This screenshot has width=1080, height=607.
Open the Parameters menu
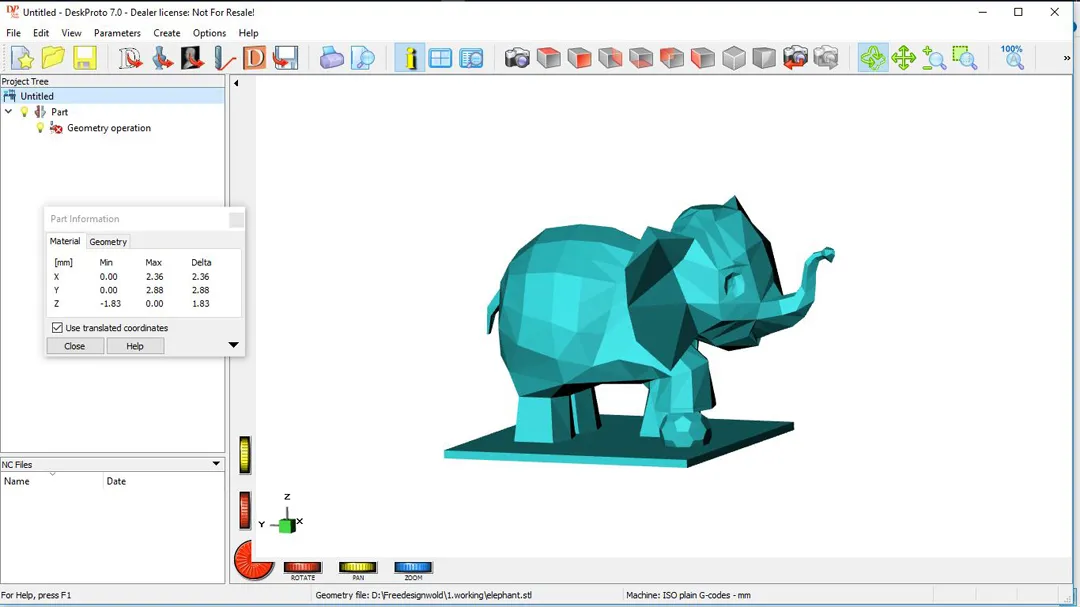point(117,33)
